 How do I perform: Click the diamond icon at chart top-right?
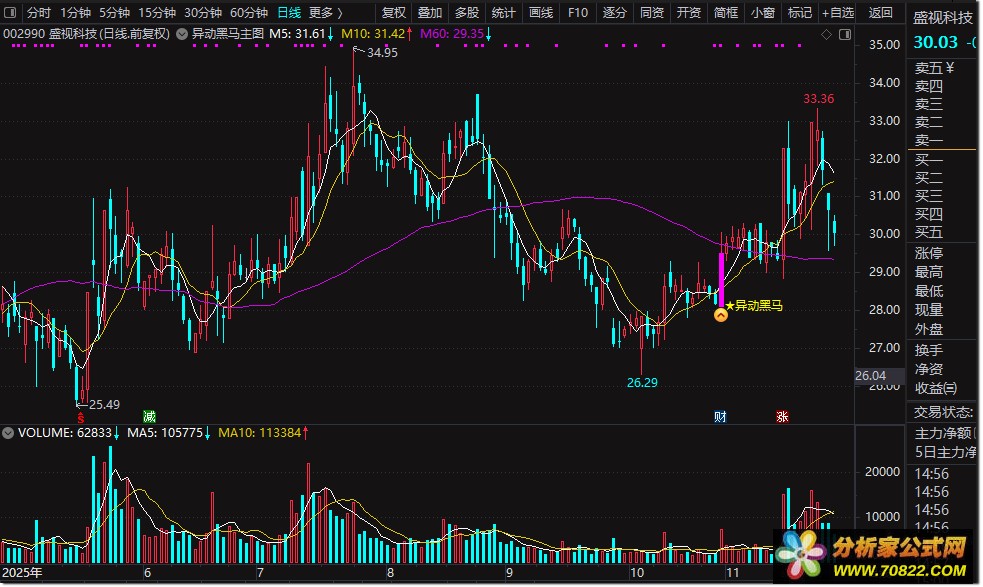826,34
